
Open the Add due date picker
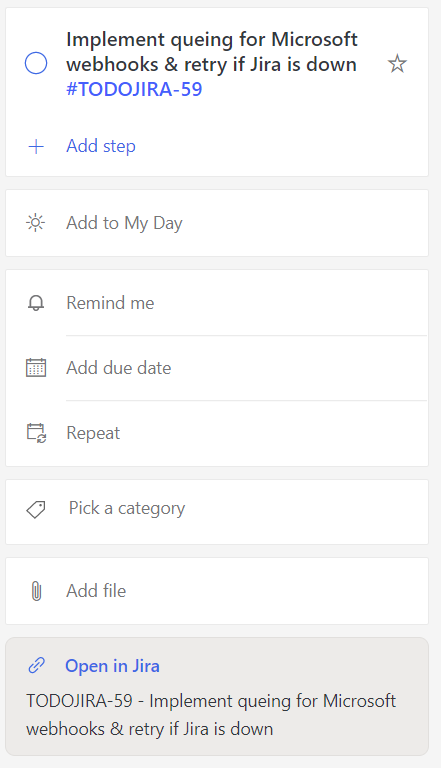[217, 368]
